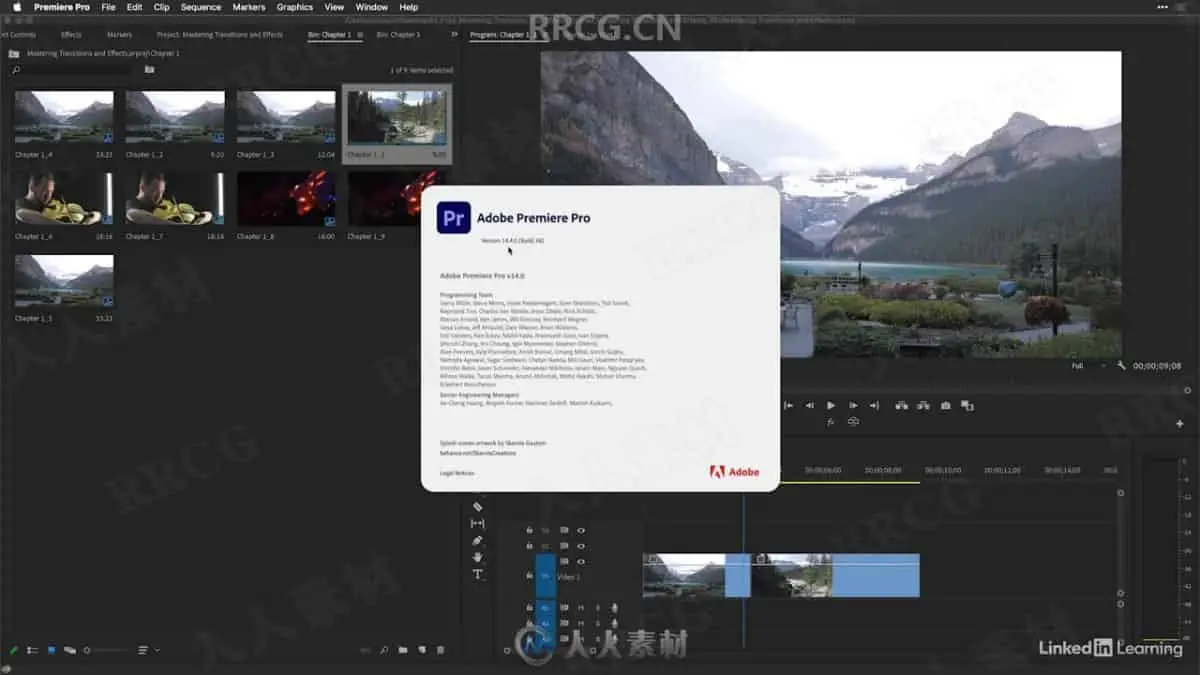Select the Hand tool
1200x675 pixels.
click(477, 557)
